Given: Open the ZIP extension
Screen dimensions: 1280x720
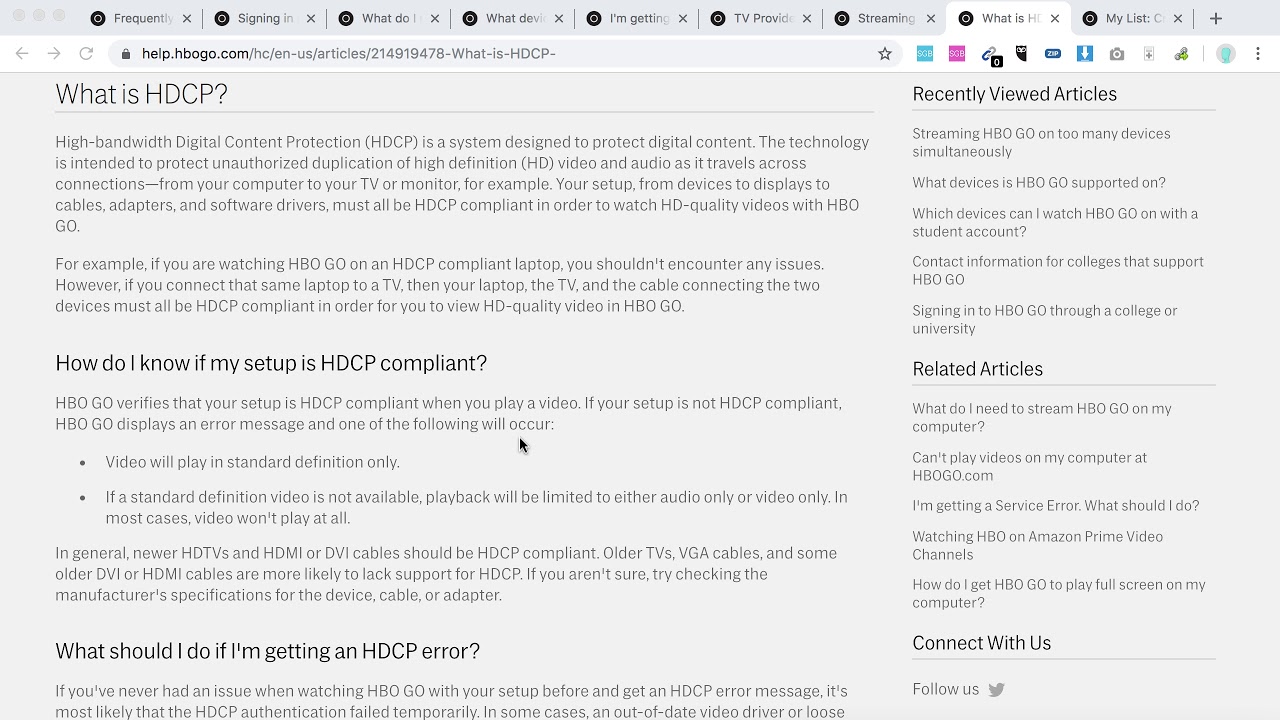Looking at the screenshot, I should pyautogui.click(x=1053, y=54).
